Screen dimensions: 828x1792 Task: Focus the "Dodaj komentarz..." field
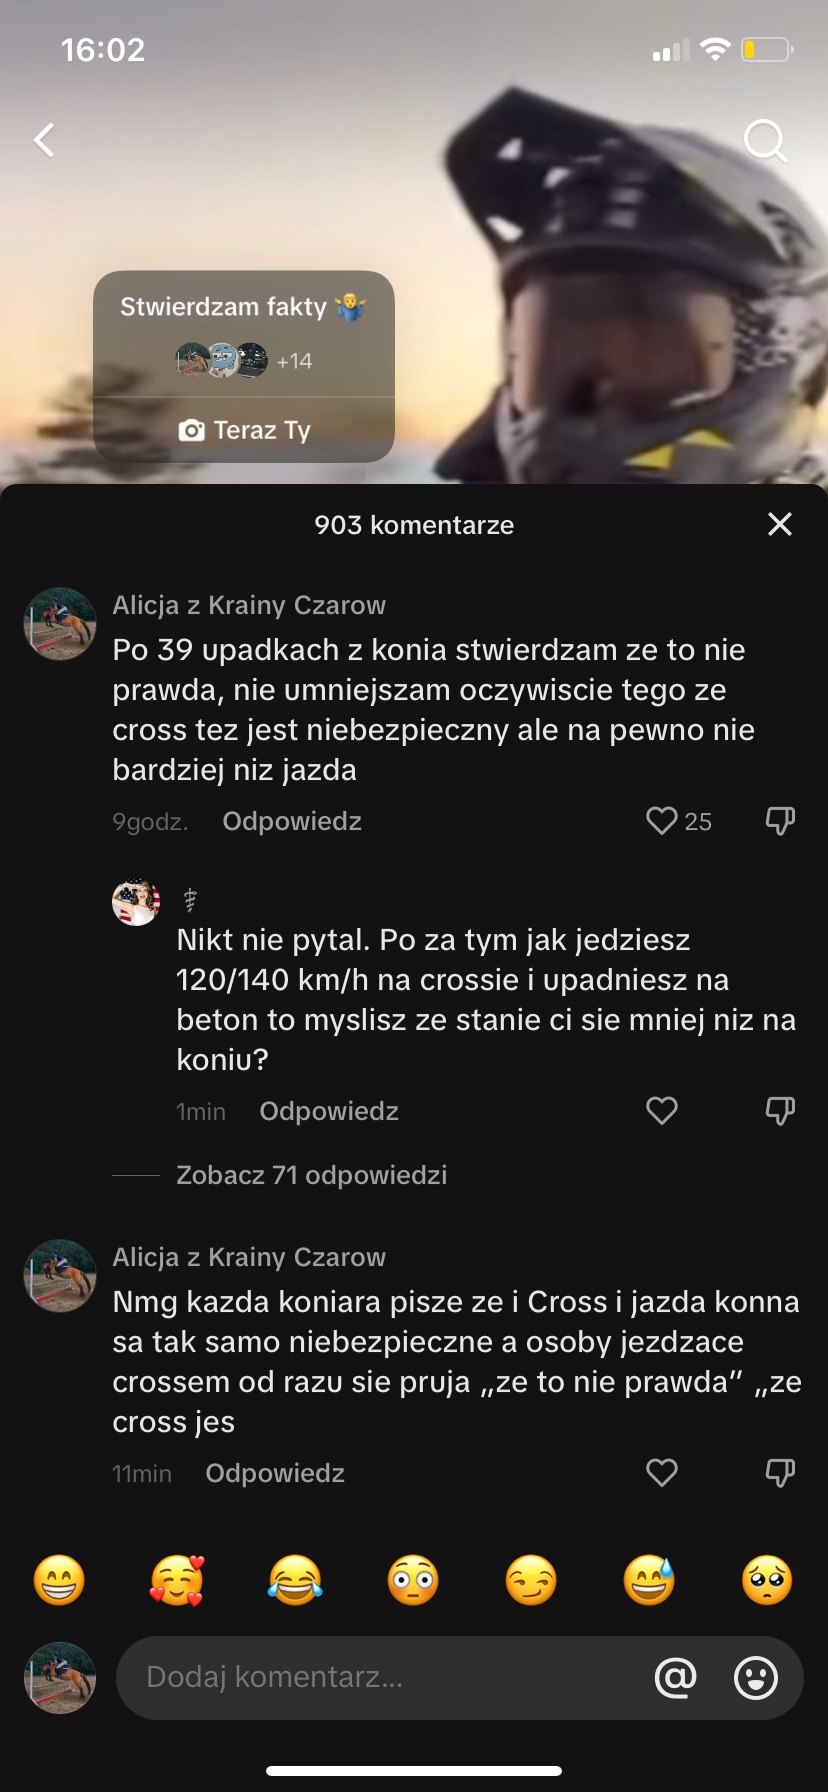pos(380,1677)
